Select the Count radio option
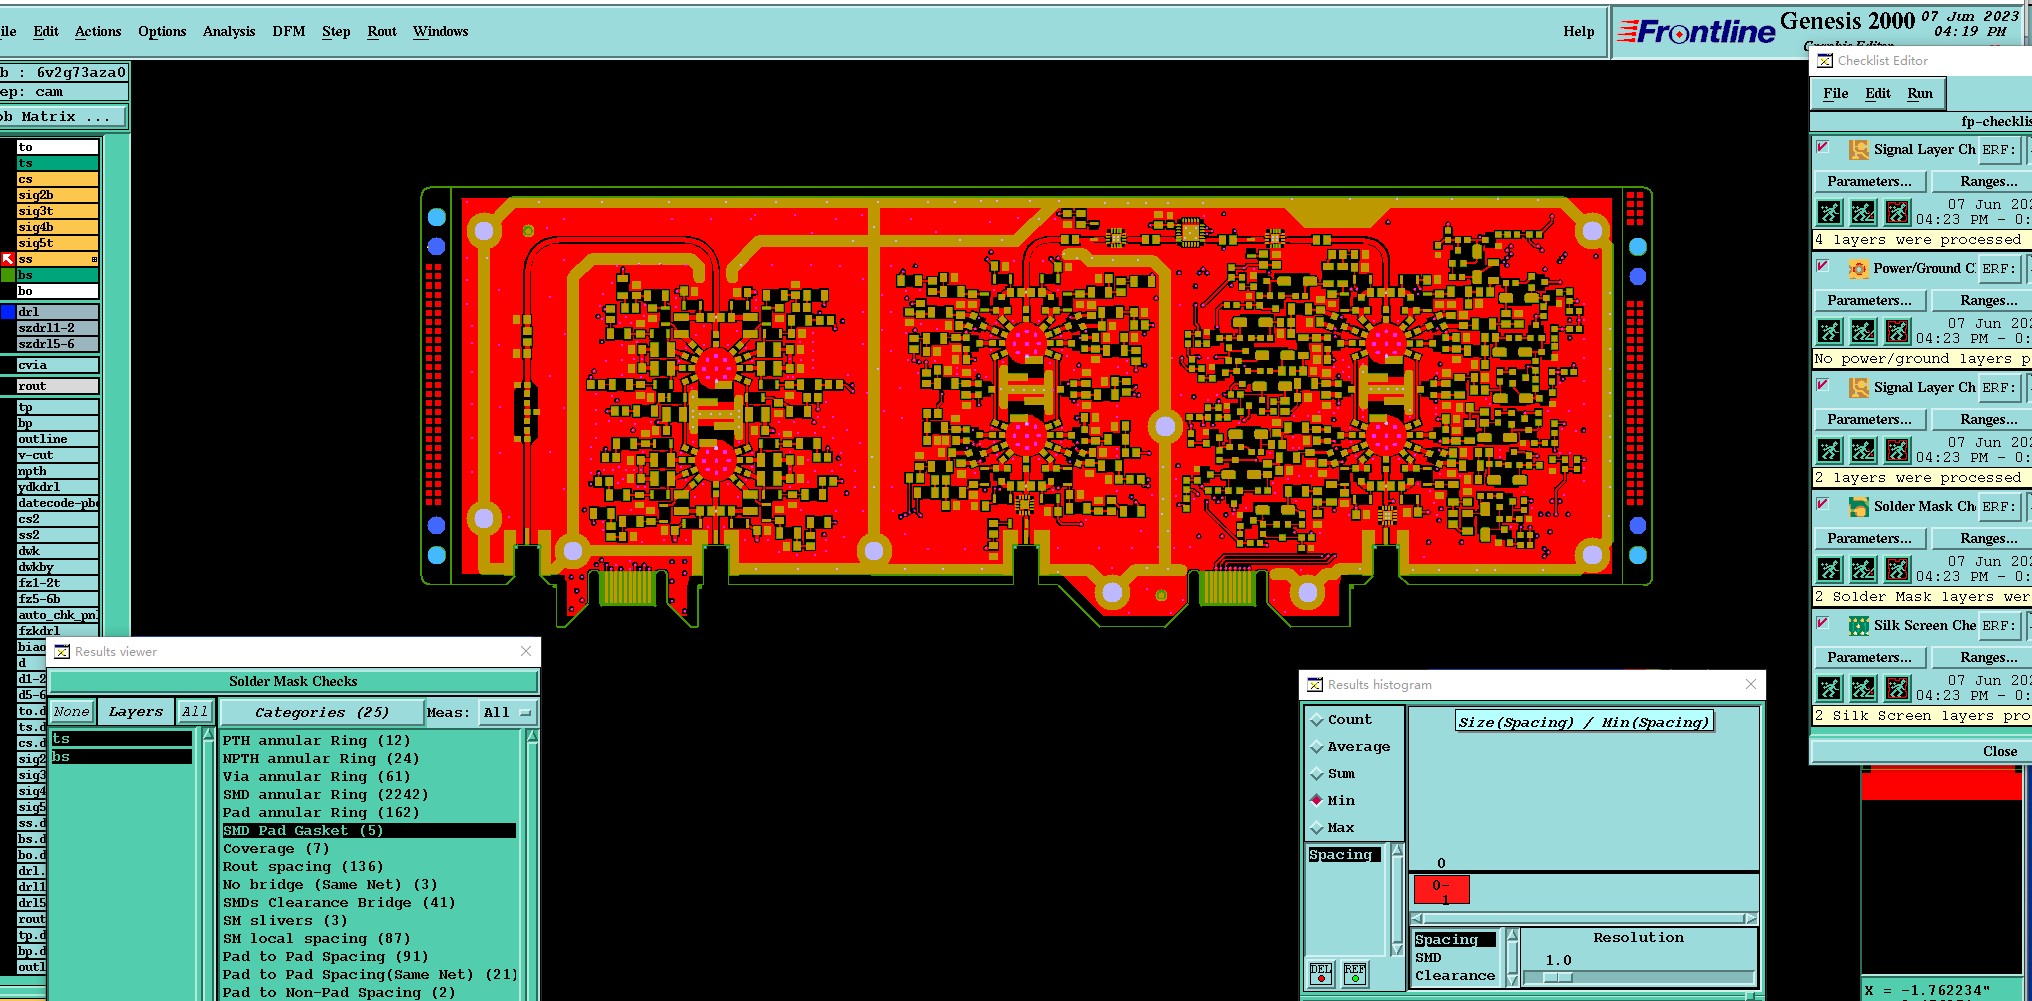Screen dimensions: 2032x1001 pos(1341,720)
